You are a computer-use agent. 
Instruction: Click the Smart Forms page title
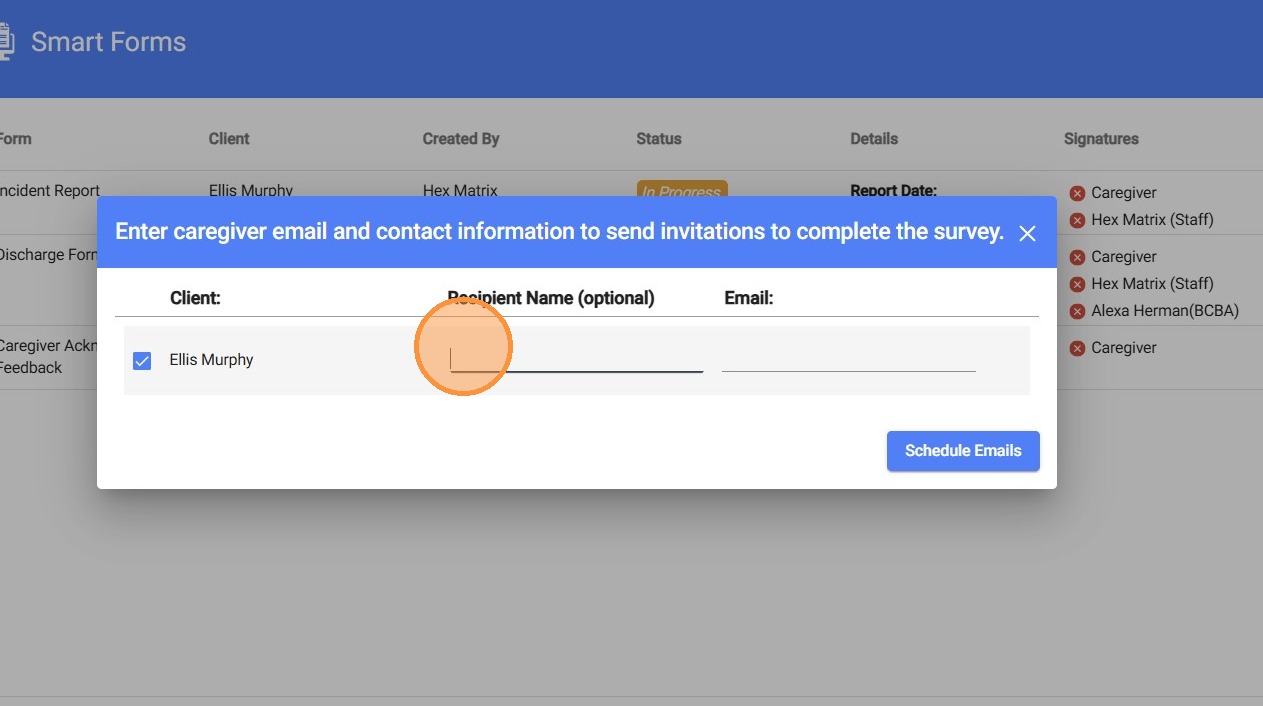click(108, 42)
